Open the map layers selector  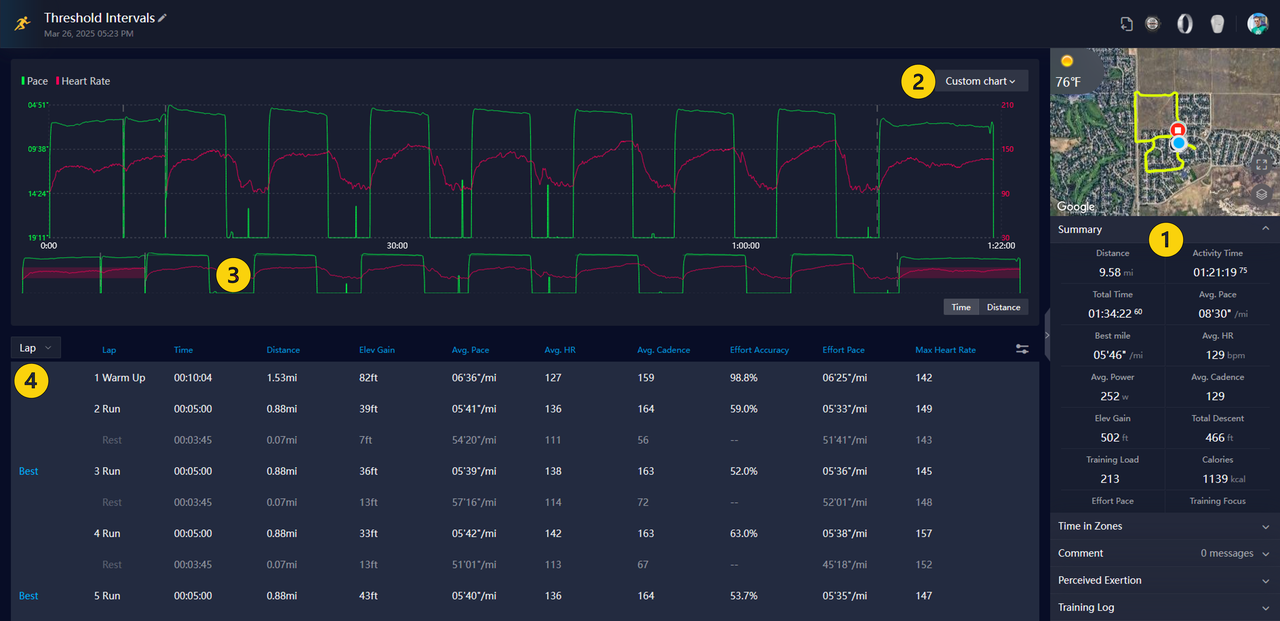(1262, 194)
